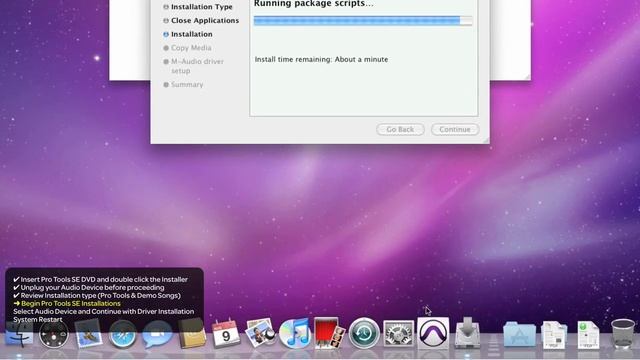
Task: Open iCal calendar icon showing 9
Action: 226,333
